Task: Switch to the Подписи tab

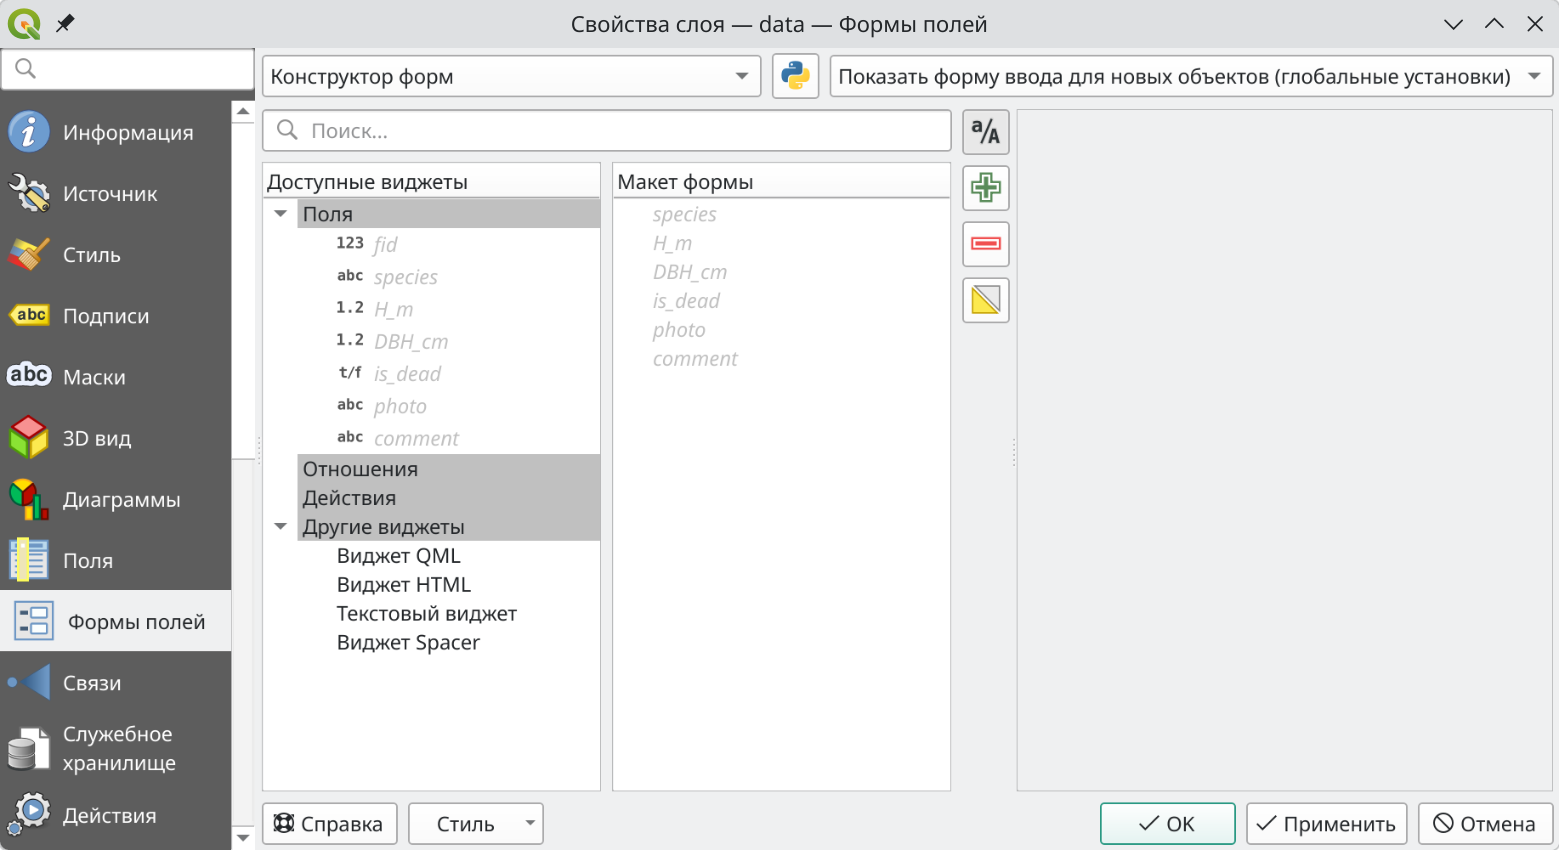Action: 115,316
